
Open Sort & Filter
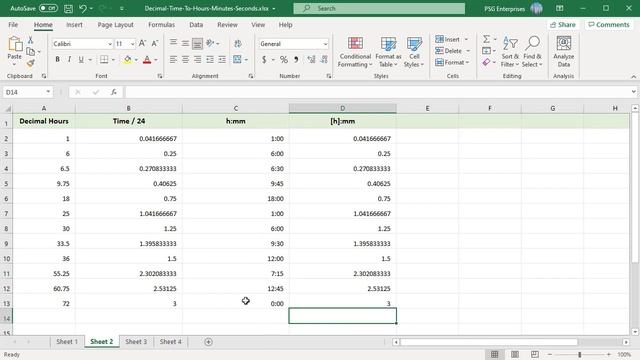[x=510, y=52]
